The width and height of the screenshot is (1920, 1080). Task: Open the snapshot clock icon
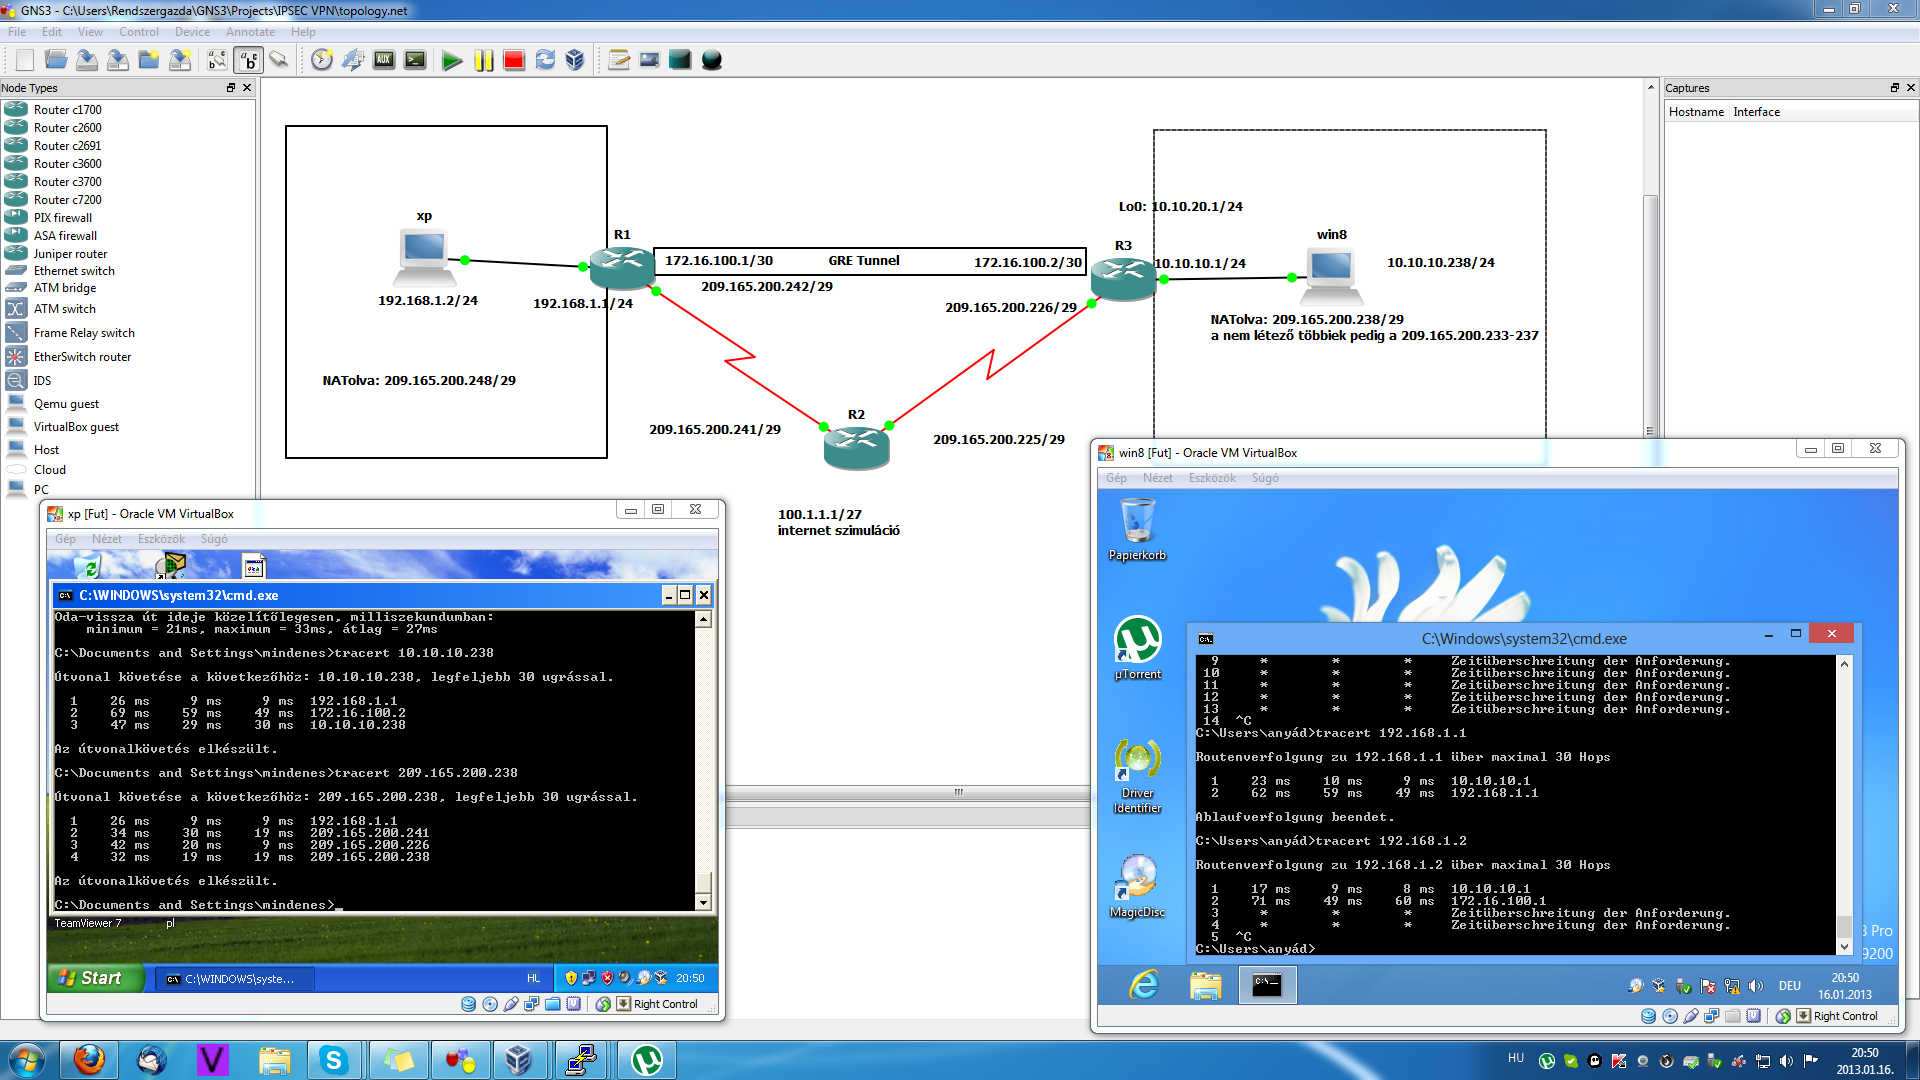pos(321,60)
